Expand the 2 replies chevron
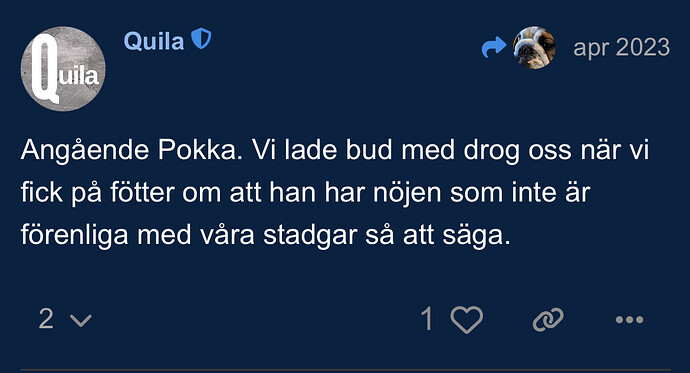690x373 pixels. point(81,320)
